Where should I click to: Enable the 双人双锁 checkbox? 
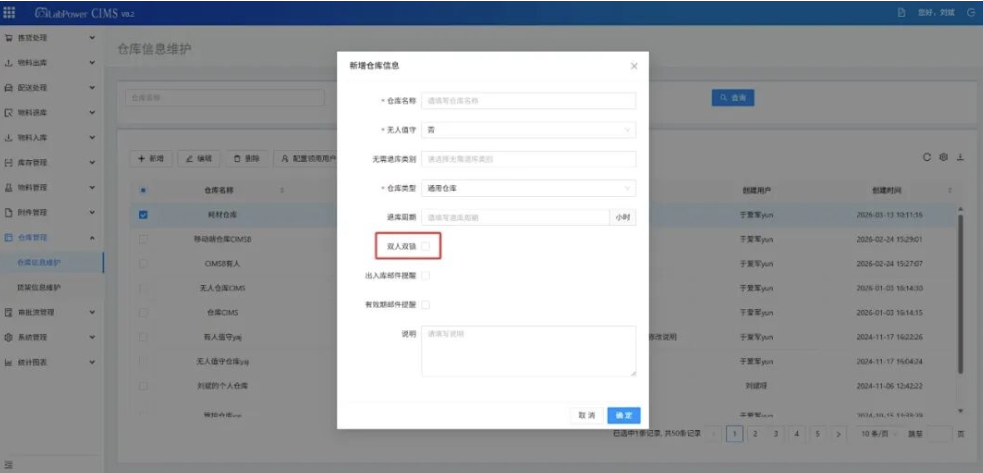(x=426, y=247)
